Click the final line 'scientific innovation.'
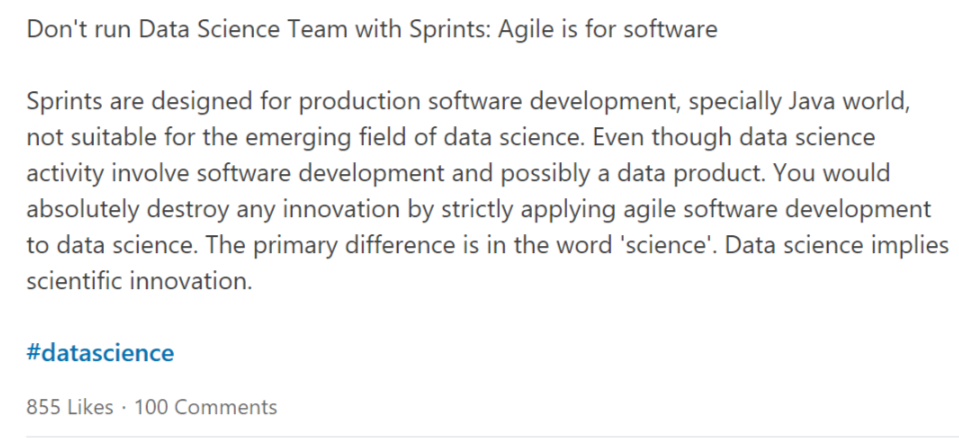Viewport: 959px width, 438px height. 139,282
